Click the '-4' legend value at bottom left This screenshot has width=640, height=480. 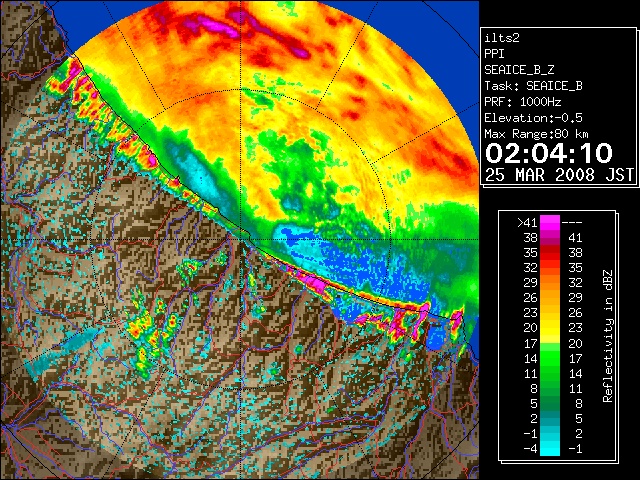coord(530,449)
